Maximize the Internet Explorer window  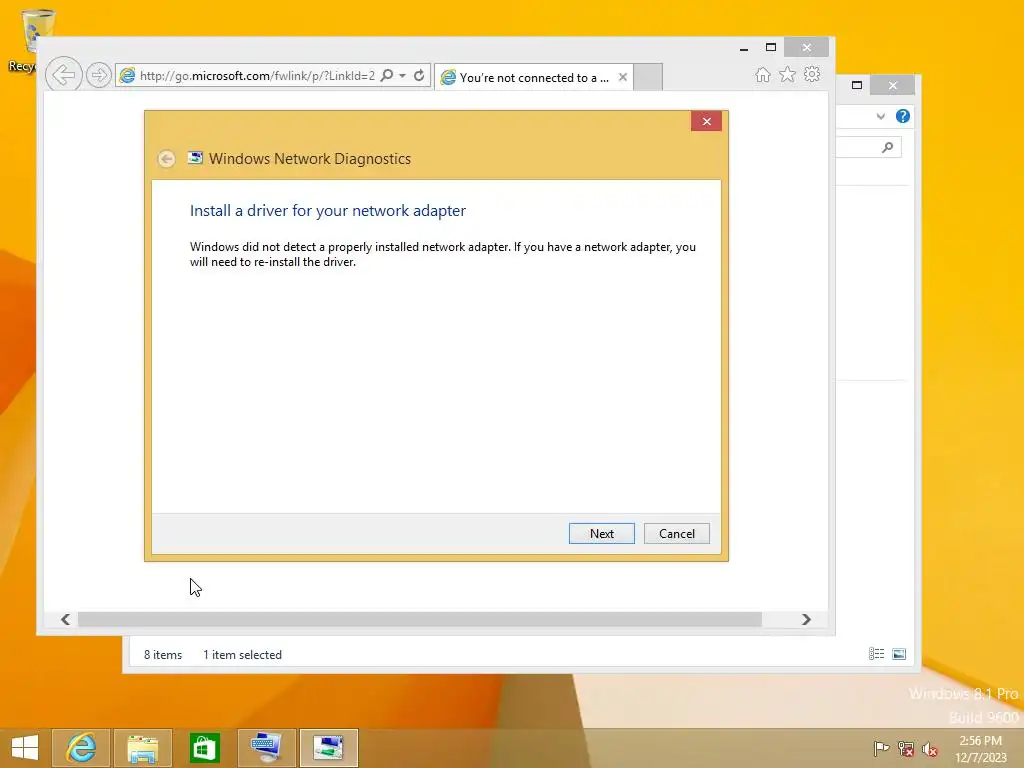[771, 47]
